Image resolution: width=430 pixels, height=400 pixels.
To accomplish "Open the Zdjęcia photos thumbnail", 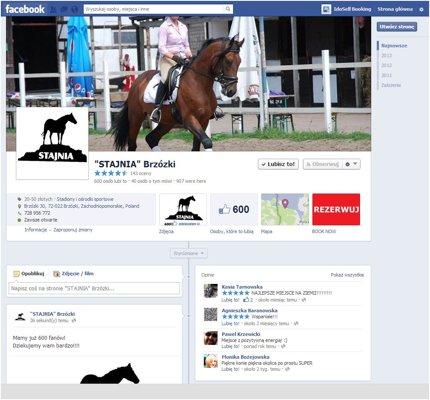I will (x=183, y=209).
